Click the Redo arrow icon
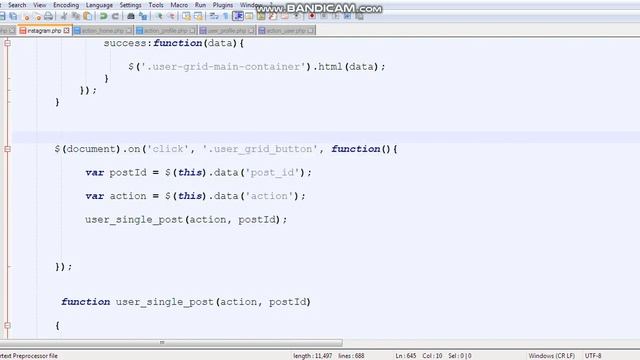Screen dimensions: 640x360 (115, 16)
